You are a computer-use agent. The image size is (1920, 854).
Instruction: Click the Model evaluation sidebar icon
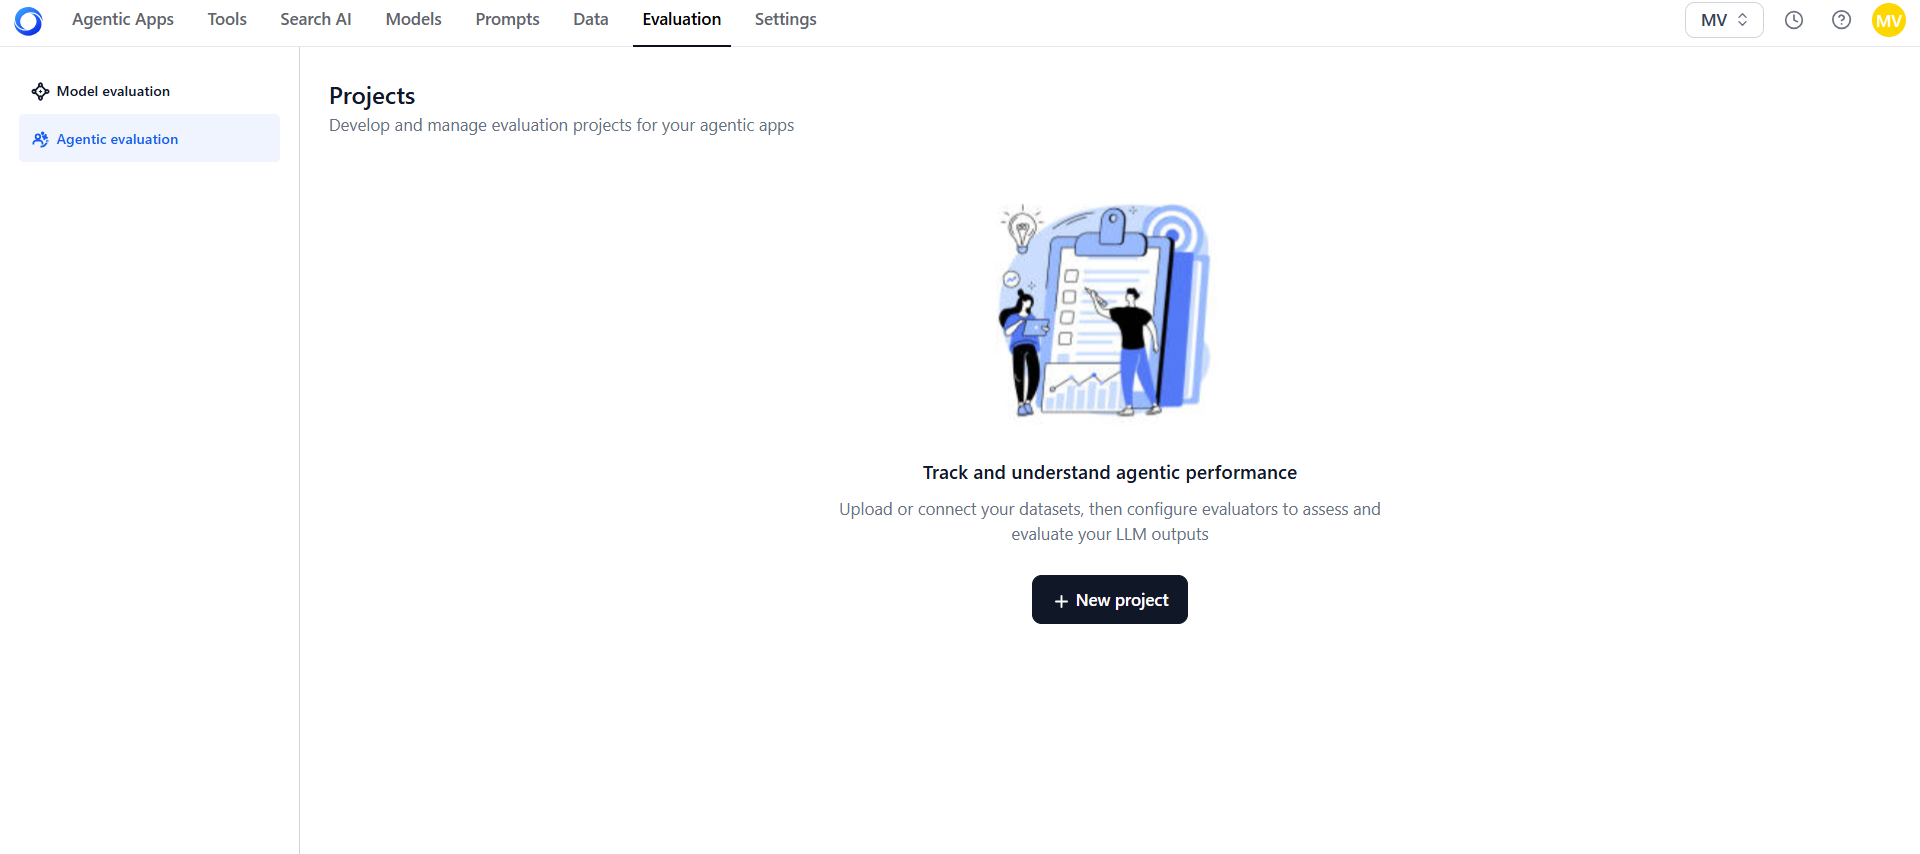[40, 91]
